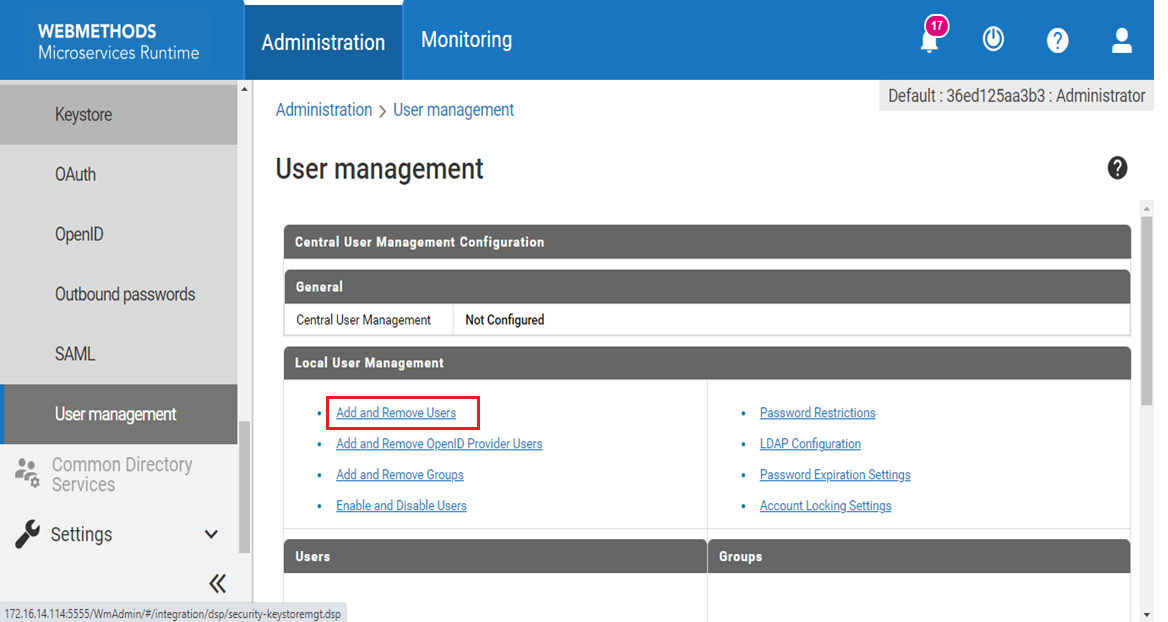Select Keystore in the sidebar

pos(83,115)
